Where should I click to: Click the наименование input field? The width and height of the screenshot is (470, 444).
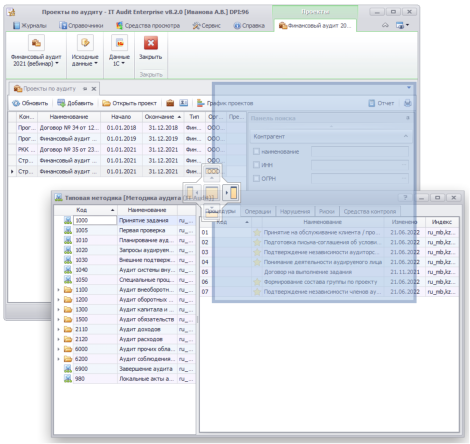(x=360, y=152)
